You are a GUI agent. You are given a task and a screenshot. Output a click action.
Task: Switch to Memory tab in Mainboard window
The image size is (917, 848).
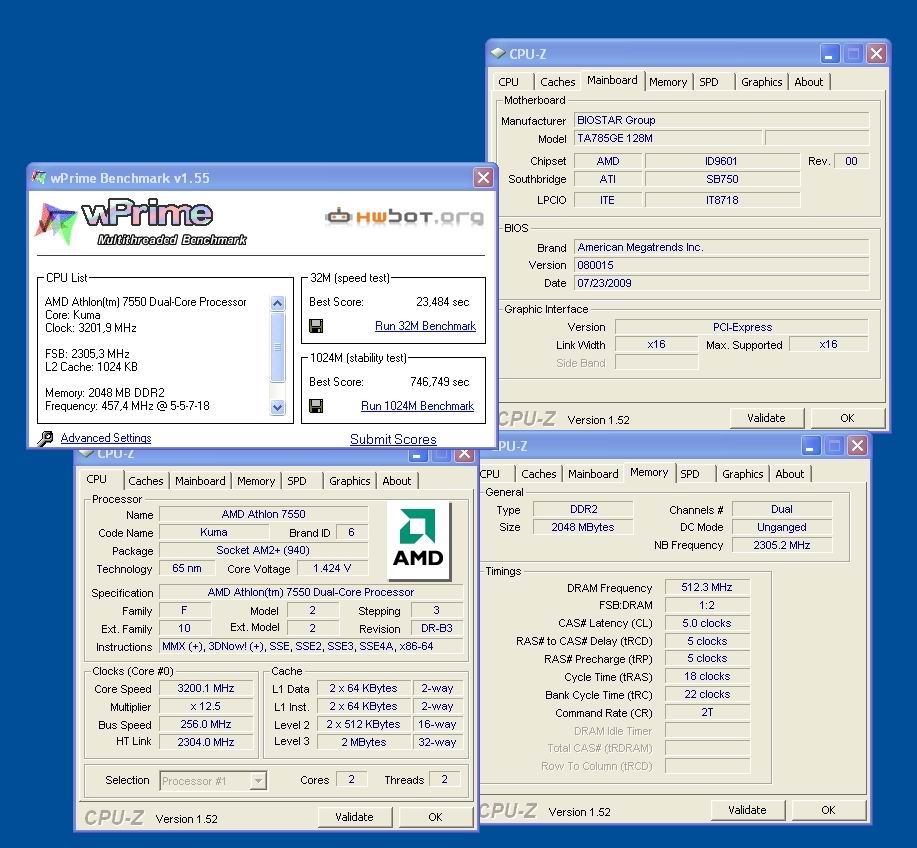coord(668,82)
